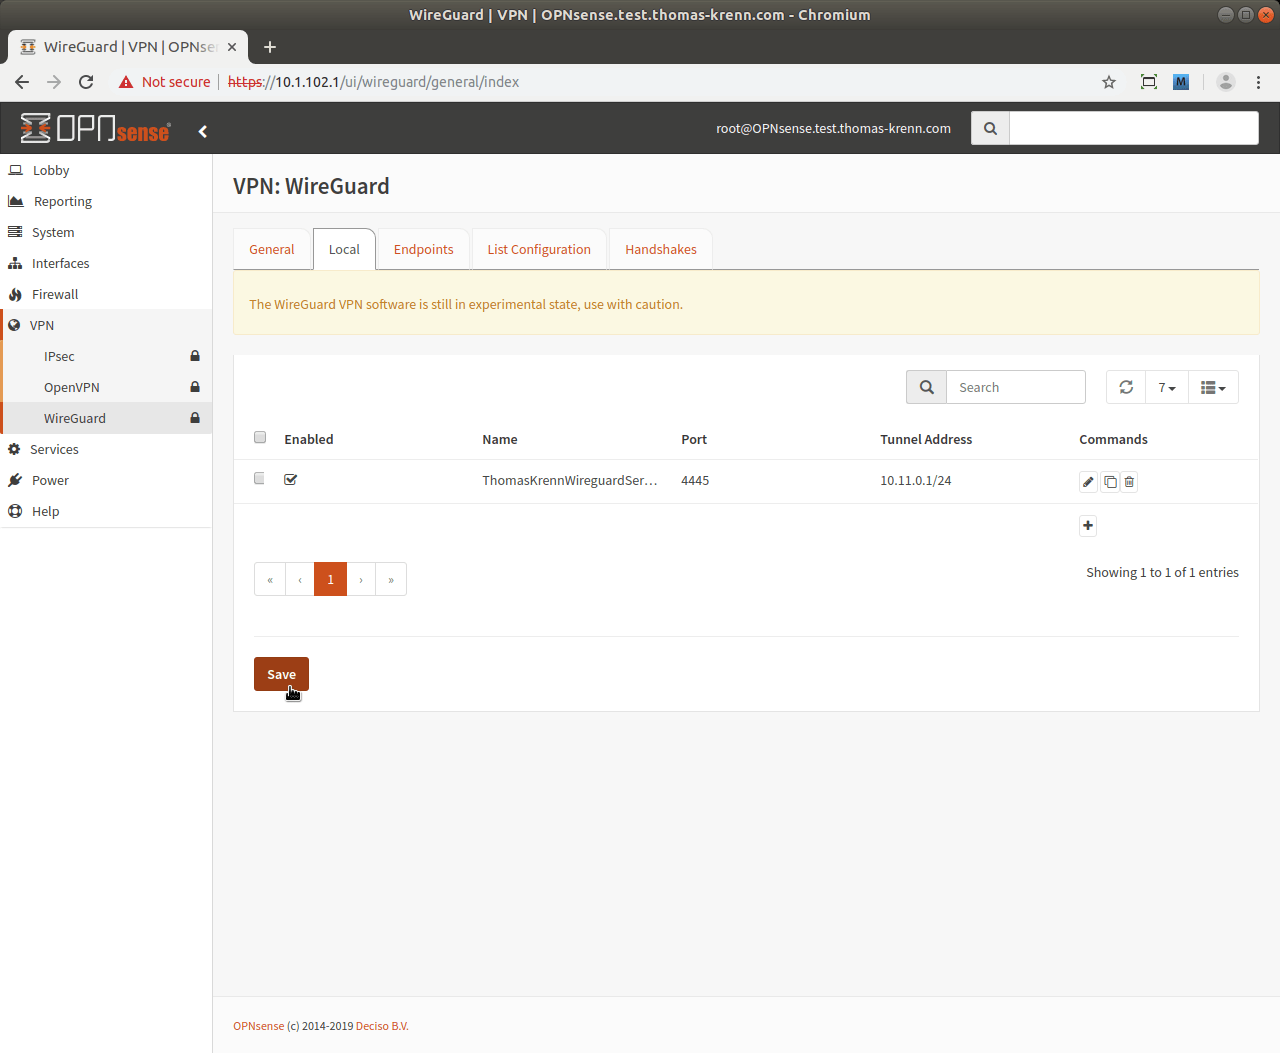Screen dimensions: 1280x1053
Task: Click the table Search input field
Action: tap(1015, 387)
